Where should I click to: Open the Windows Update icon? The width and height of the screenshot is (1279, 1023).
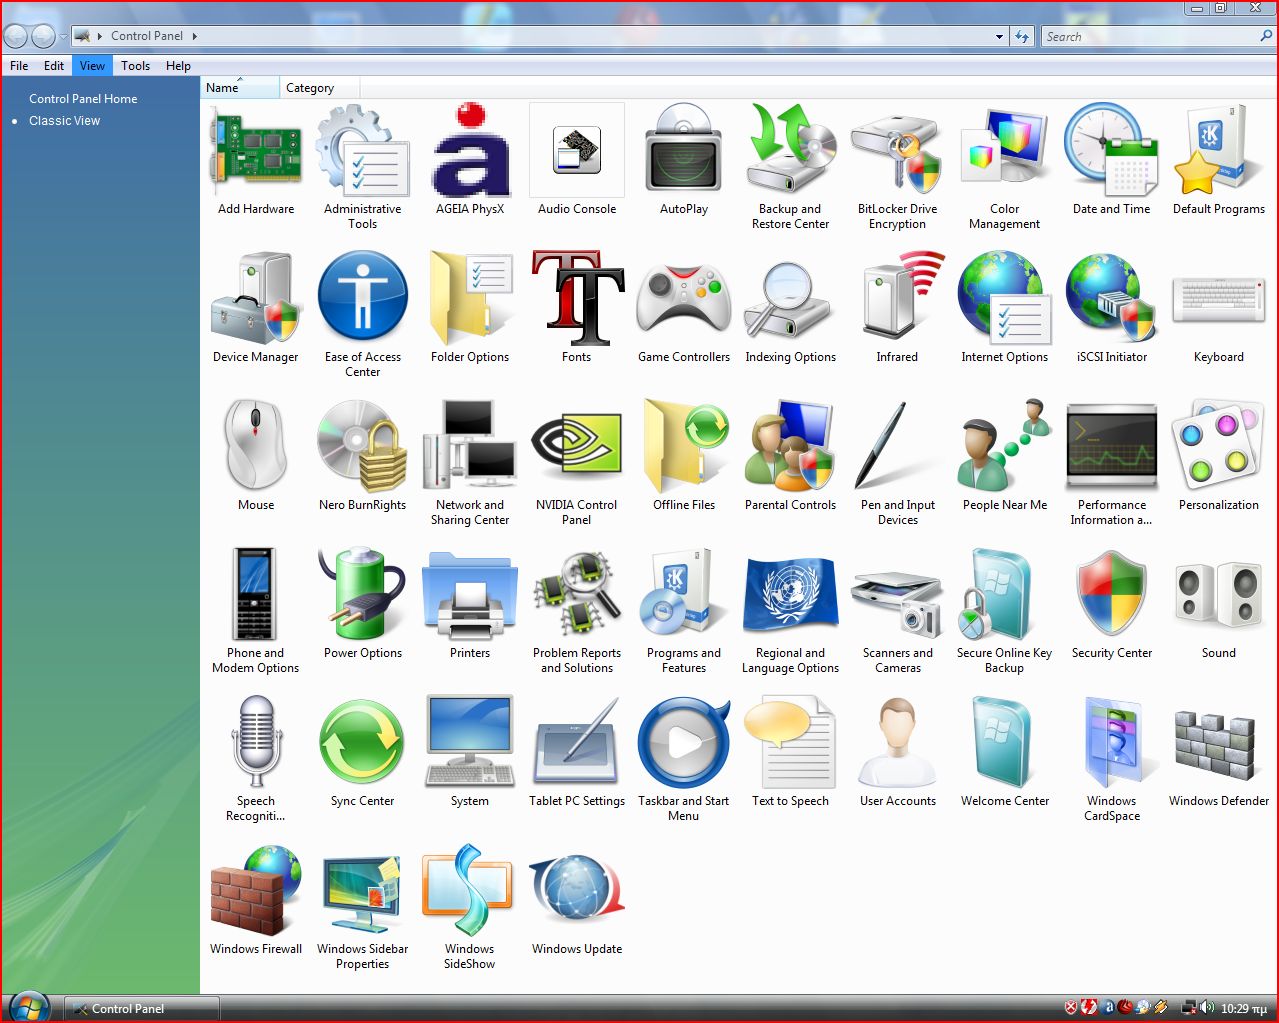(x=576, y=891)
